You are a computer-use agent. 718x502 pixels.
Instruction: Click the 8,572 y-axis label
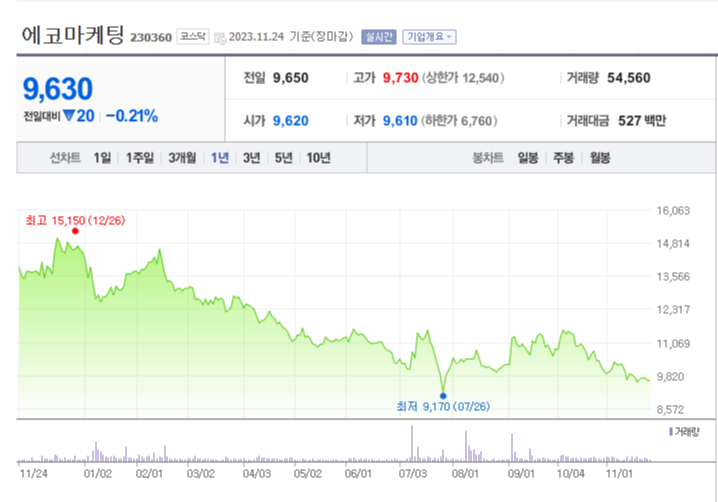coord(670,409)
